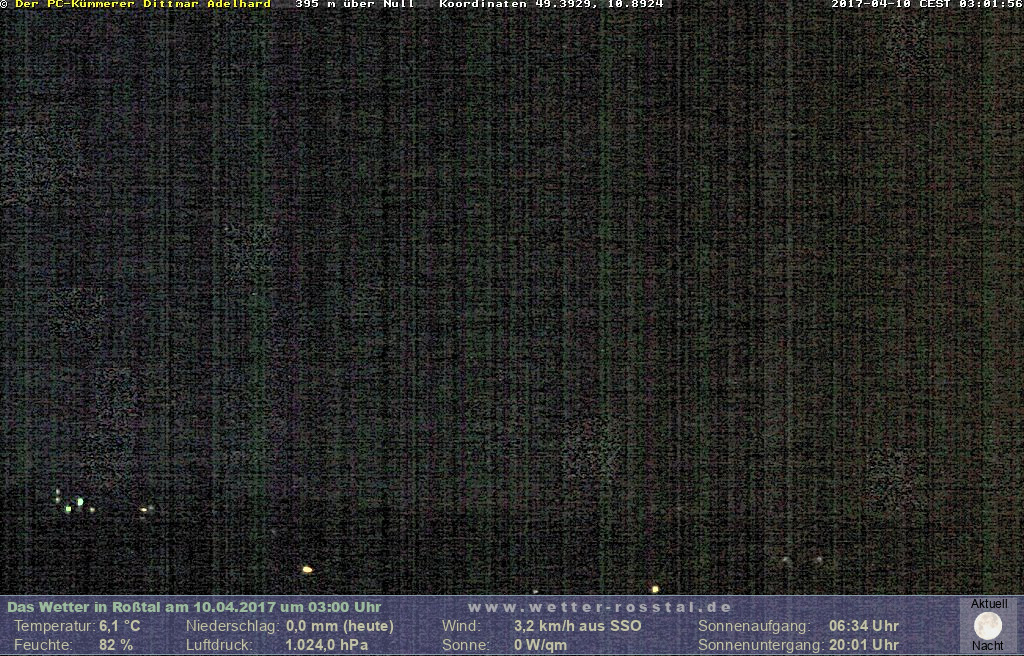This screenshot has height=656, width=1024.
Task: Click the sunrise time 06:34 Uhr
Action: coord(863,626)
